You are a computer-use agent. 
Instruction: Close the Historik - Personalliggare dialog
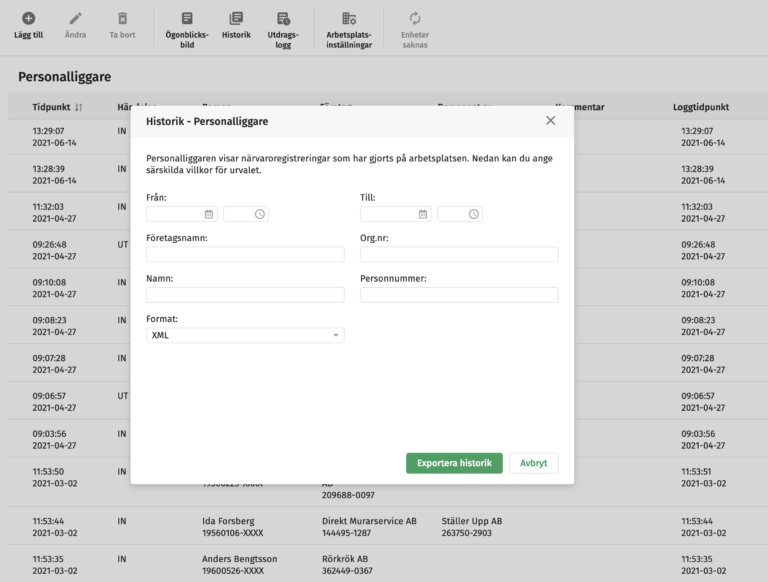tap(550, 121)
